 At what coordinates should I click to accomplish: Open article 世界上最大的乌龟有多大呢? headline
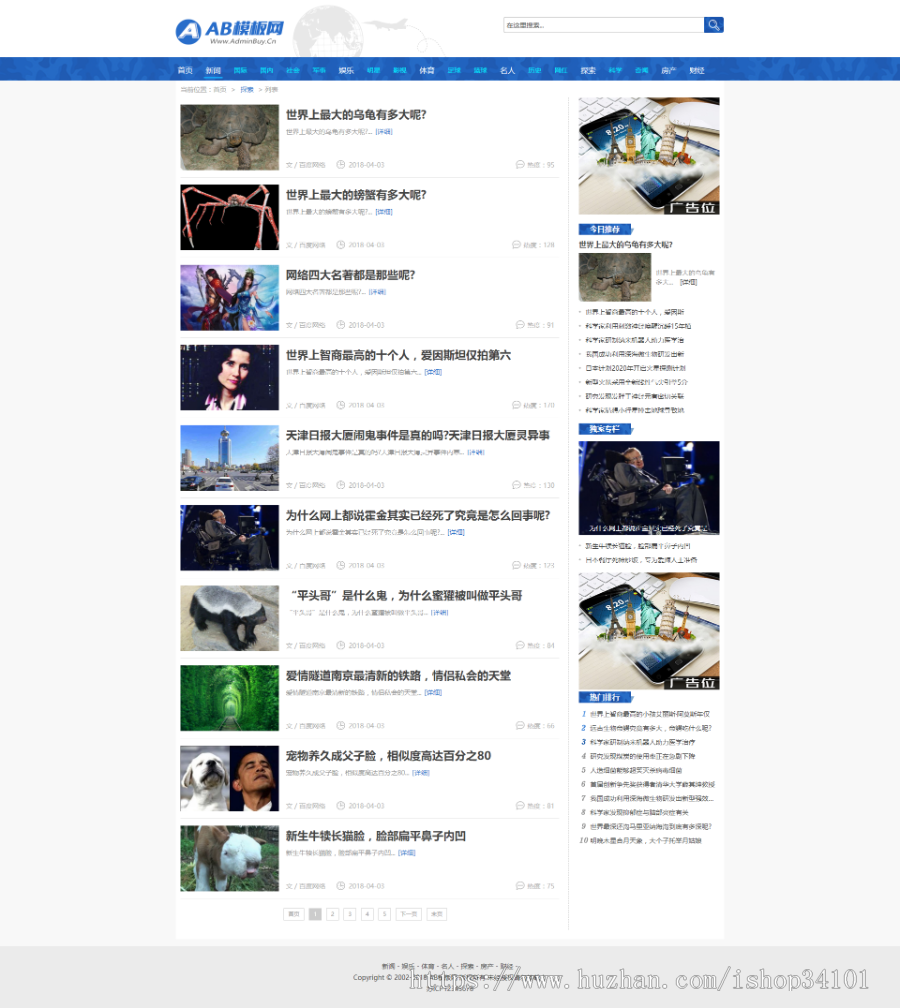[x=356, y=115]
